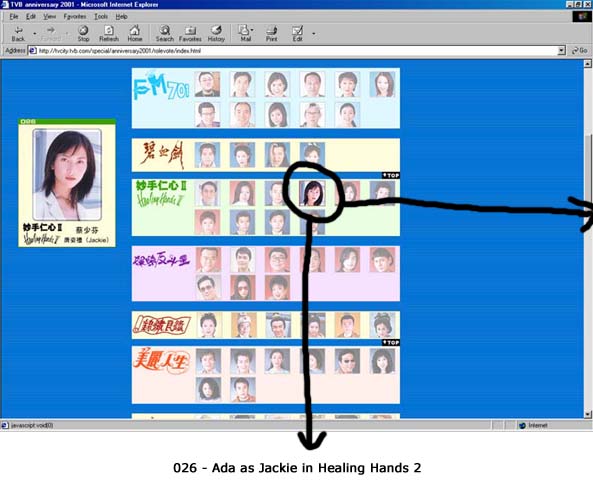
Task: Select sunglasses woman portrait in purple show row
Action: [242, 287]
